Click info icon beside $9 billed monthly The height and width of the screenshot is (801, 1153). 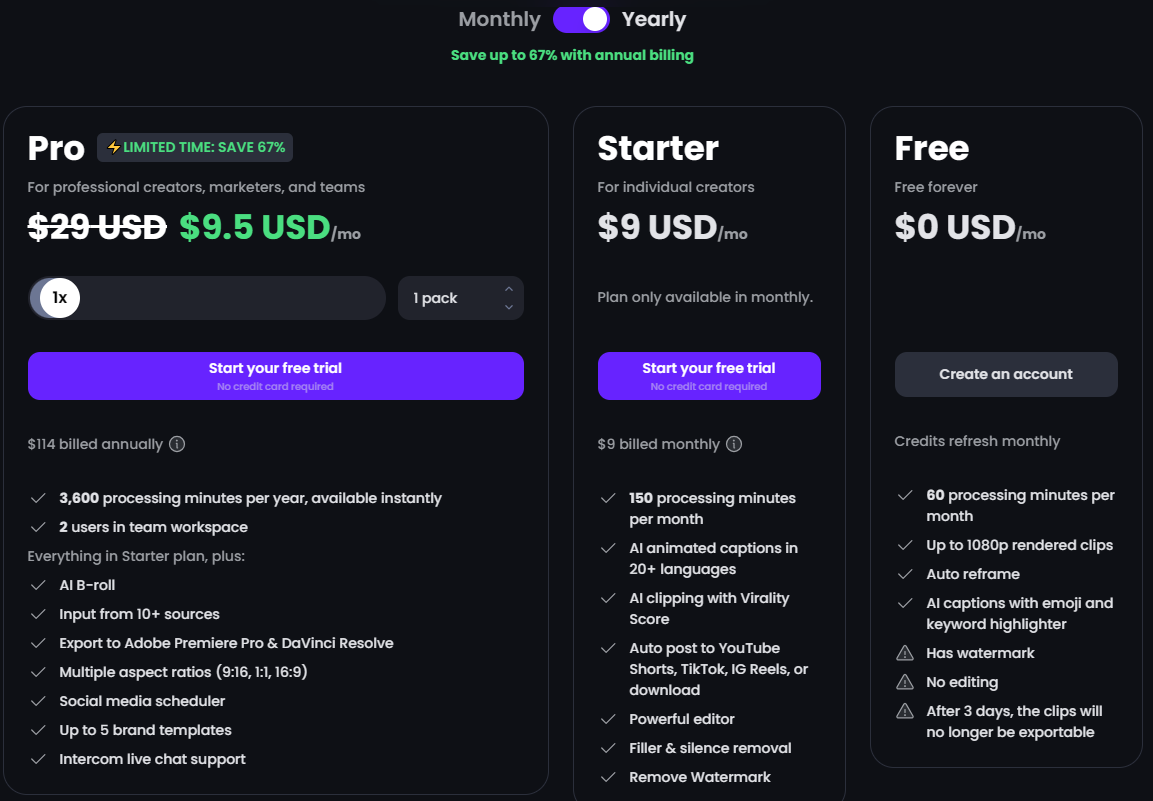(734, 444)
